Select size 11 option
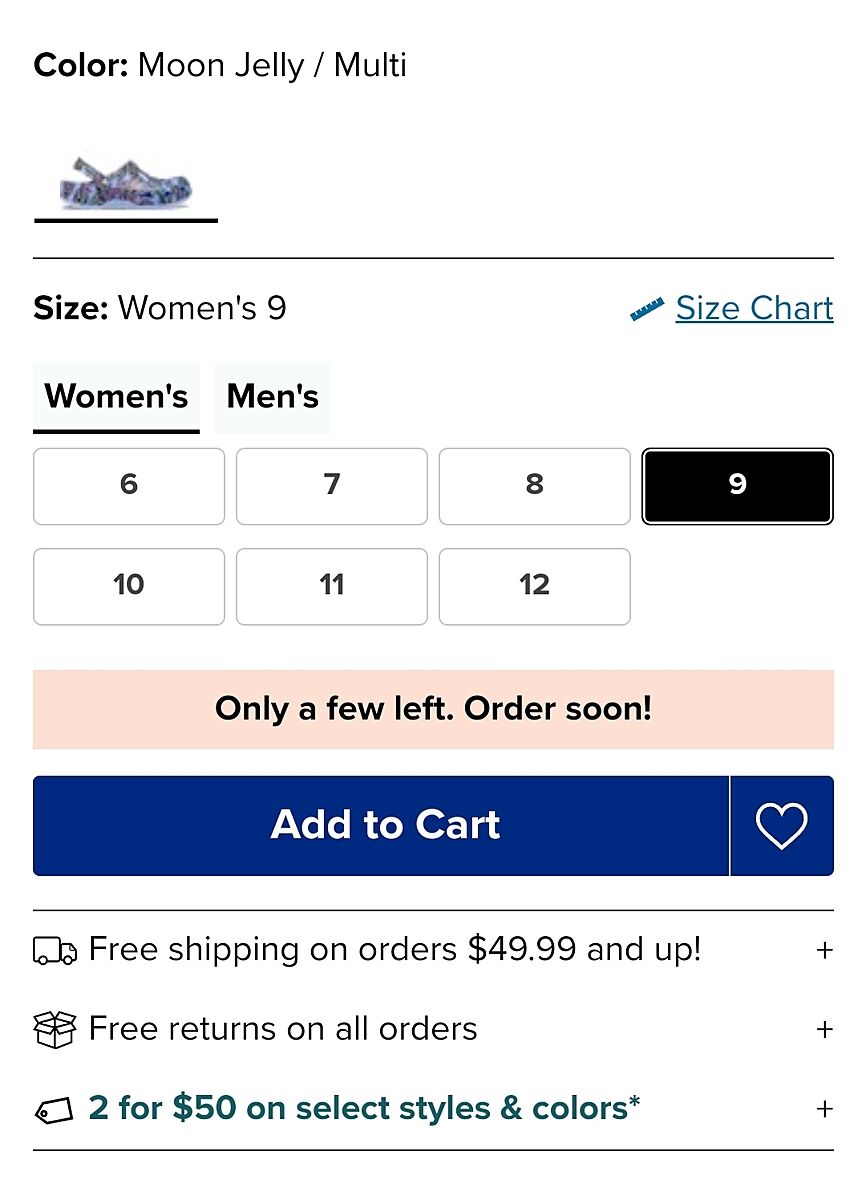 (x=332, y=586)
